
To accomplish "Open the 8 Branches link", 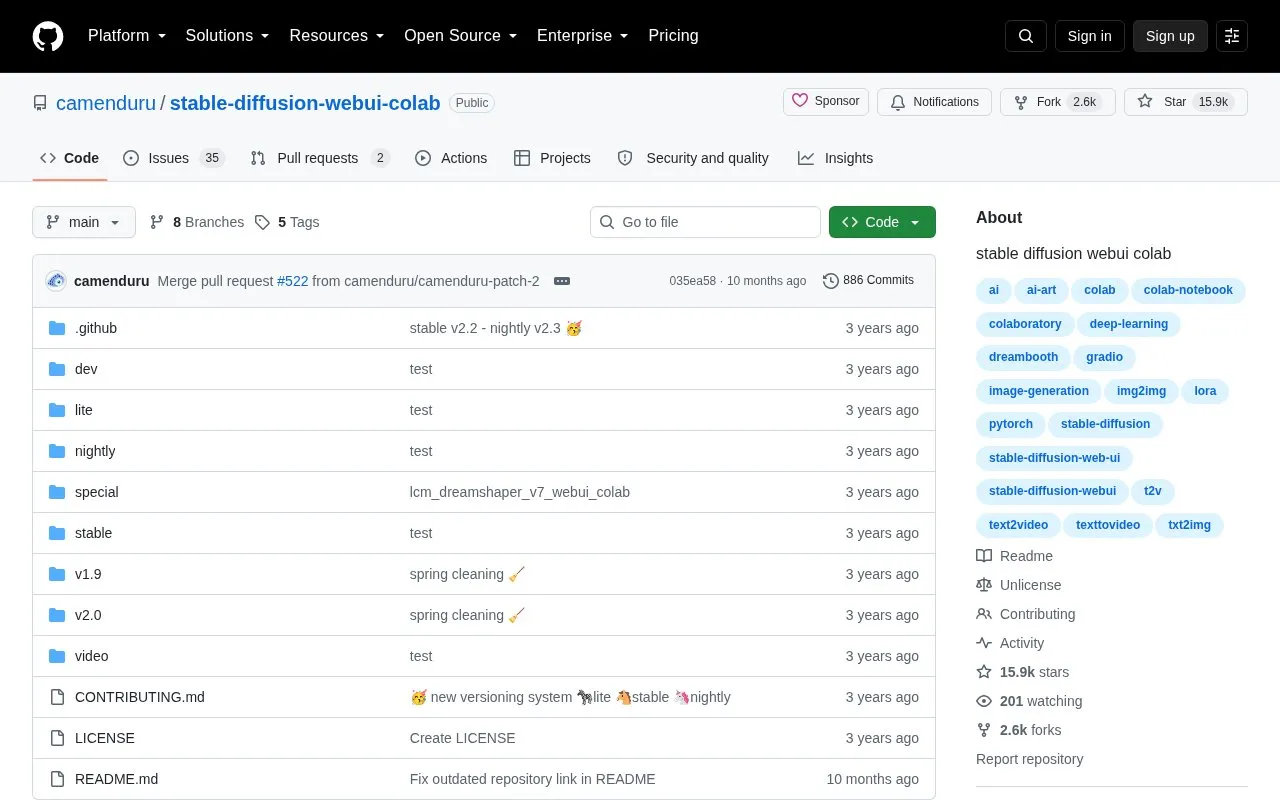I will point(196,222).
